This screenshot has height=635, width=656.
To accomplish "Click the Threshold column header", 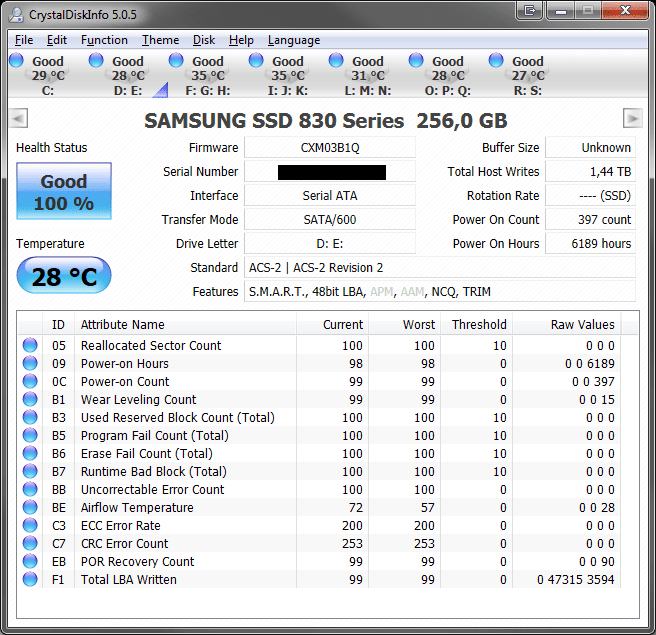I will coord(477,325).
